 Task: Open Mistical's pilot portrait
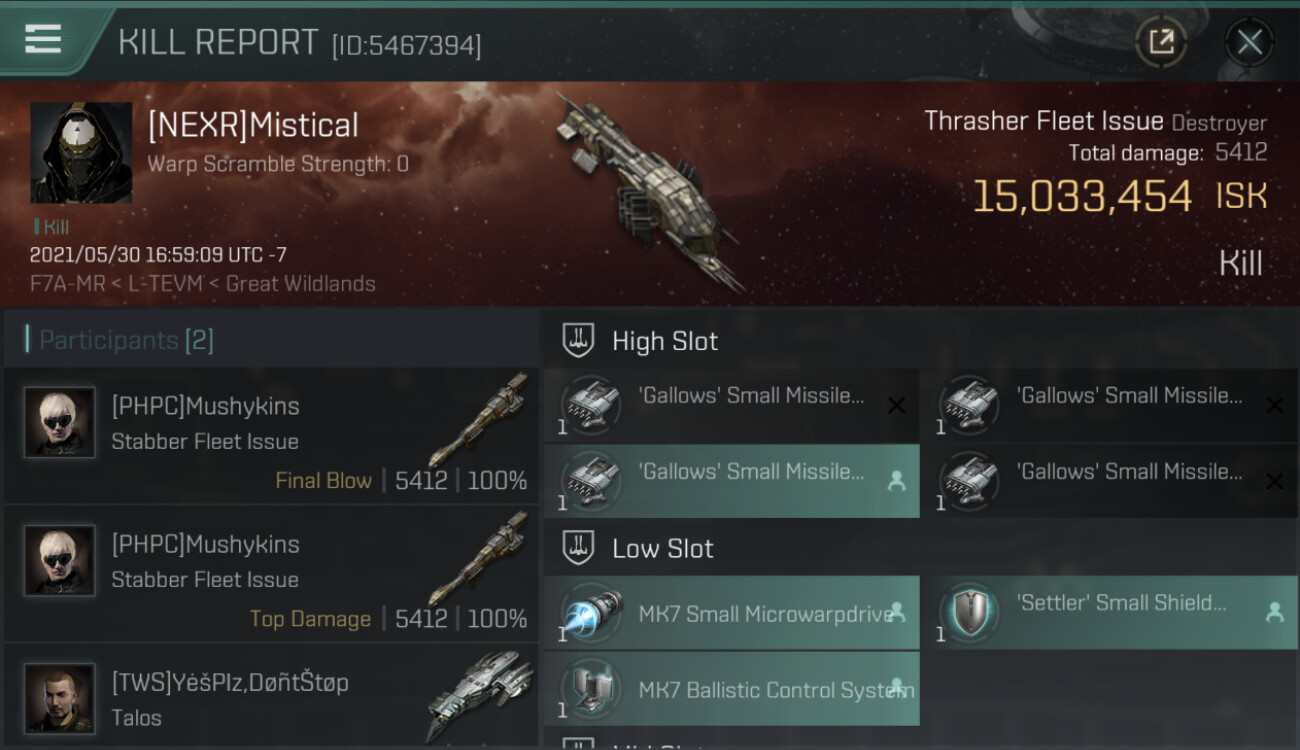coord(81,153)
